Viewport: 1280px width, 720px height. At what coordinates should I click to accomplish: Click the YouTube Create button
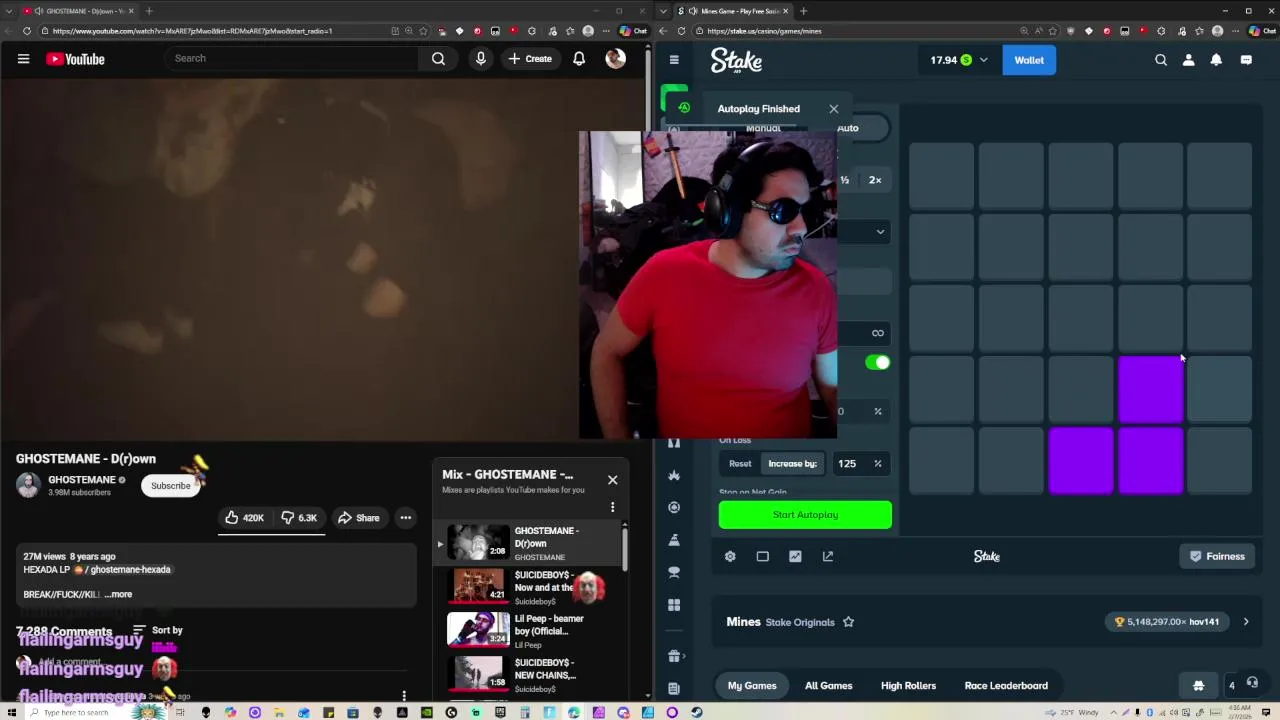click(530, 59)
